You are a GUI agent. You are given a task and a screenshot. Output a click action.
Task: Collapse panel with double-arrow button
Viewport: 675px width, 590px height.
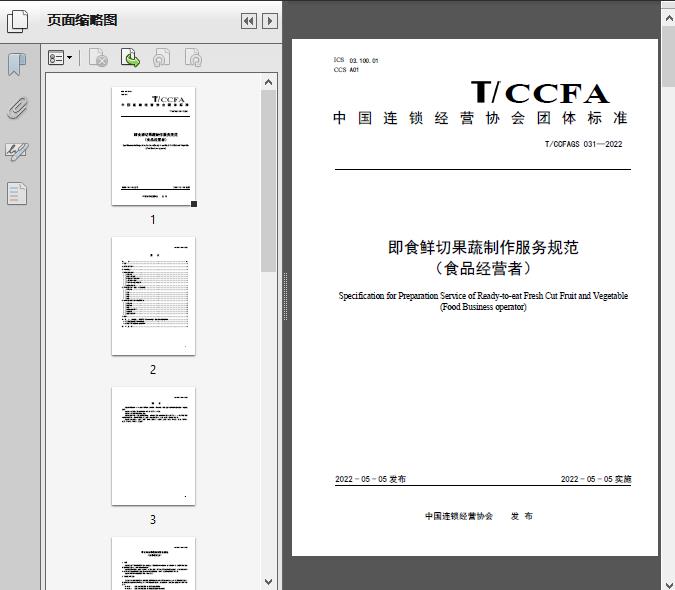(249, 21)
